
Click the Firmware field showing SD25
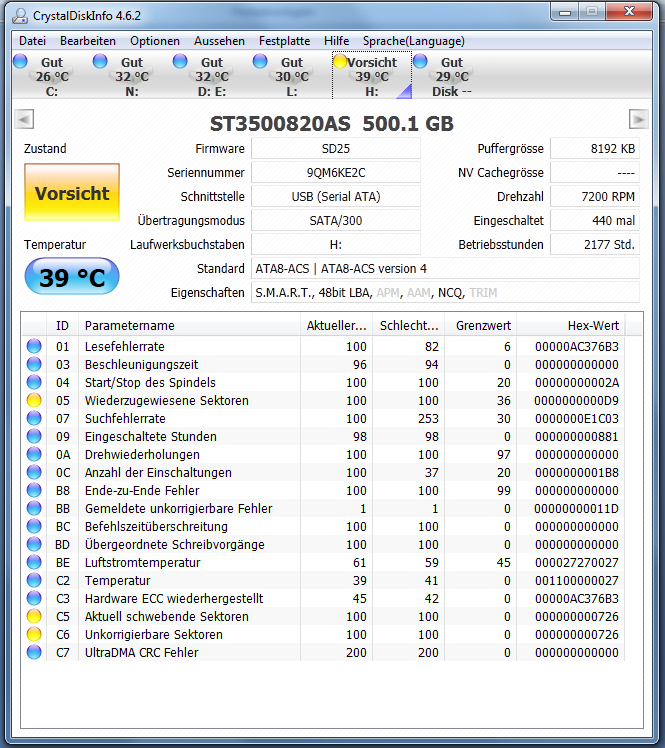(336, 149)
